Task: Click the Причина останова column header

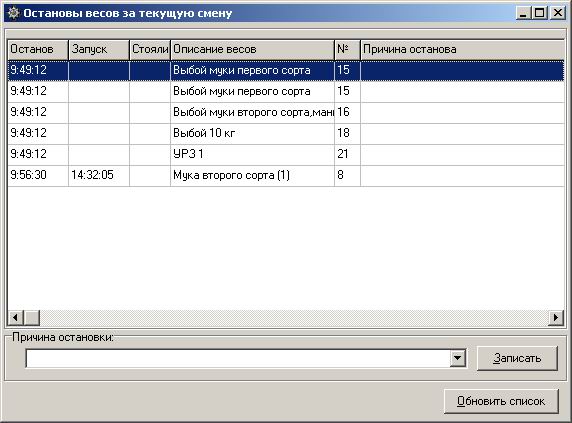Action: (462, 49)
